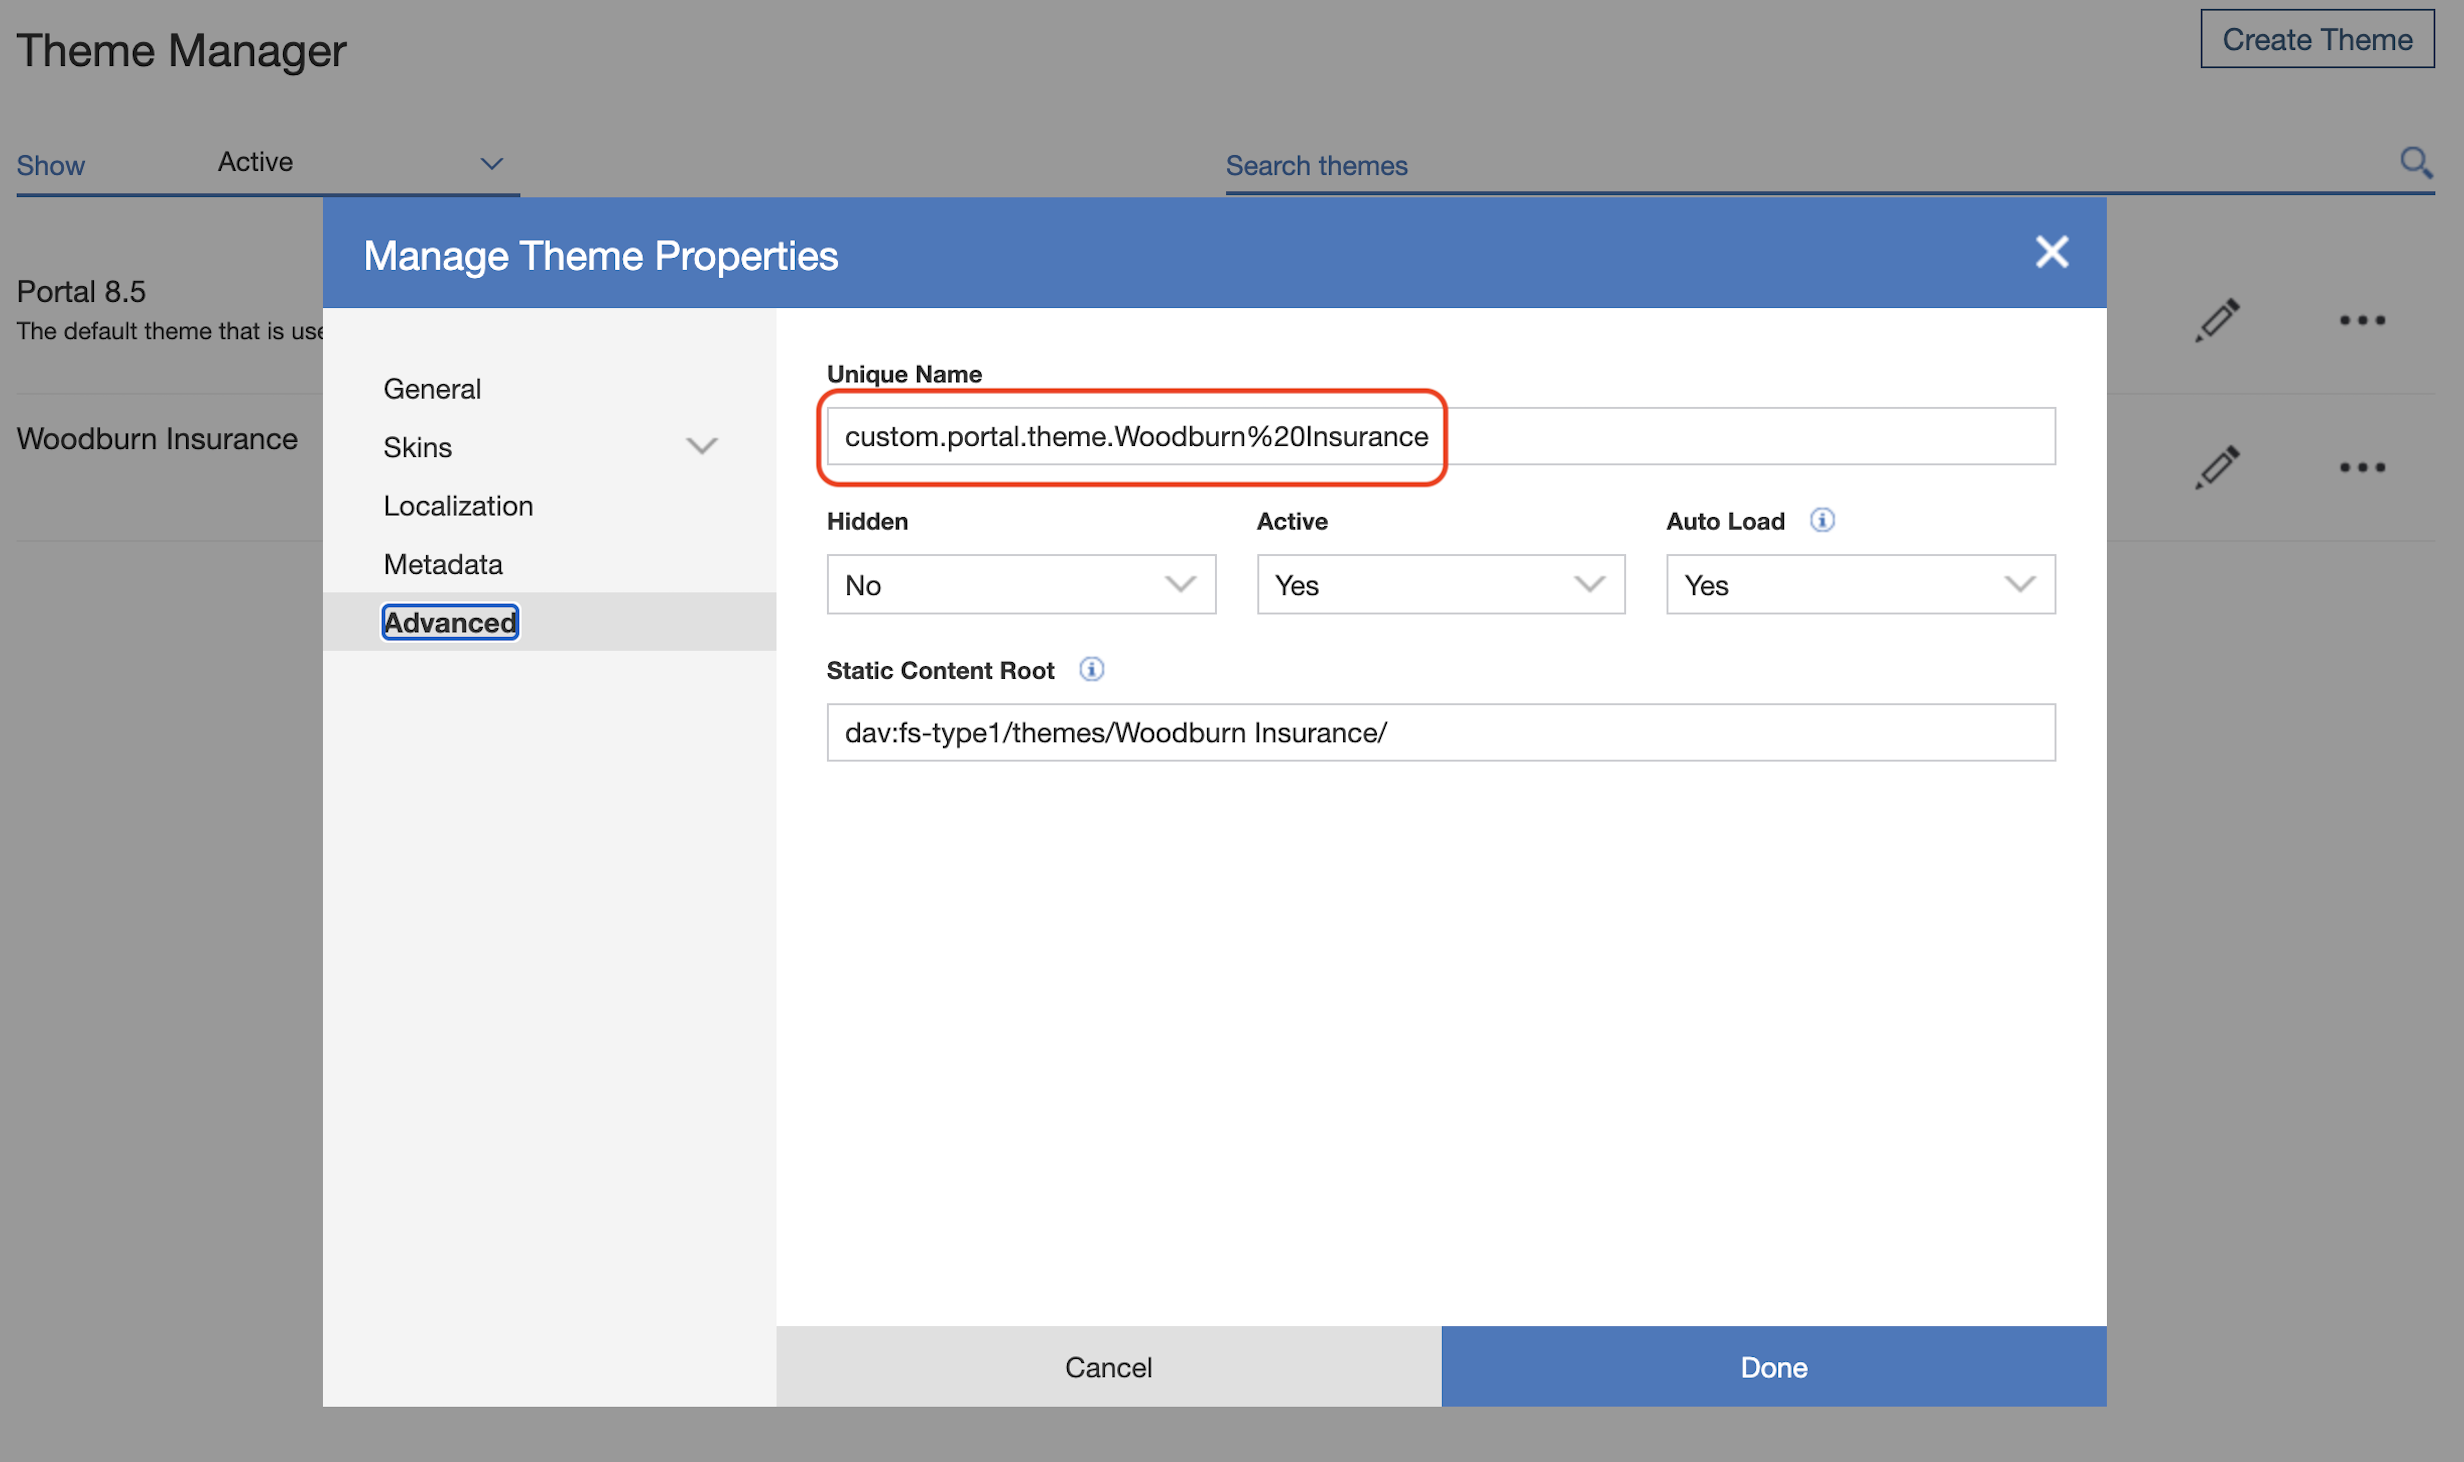This screenshot has width=2464, height=1462.
Task: Close the Manage Theme Properties dialog
Action: click(2051, 252)
